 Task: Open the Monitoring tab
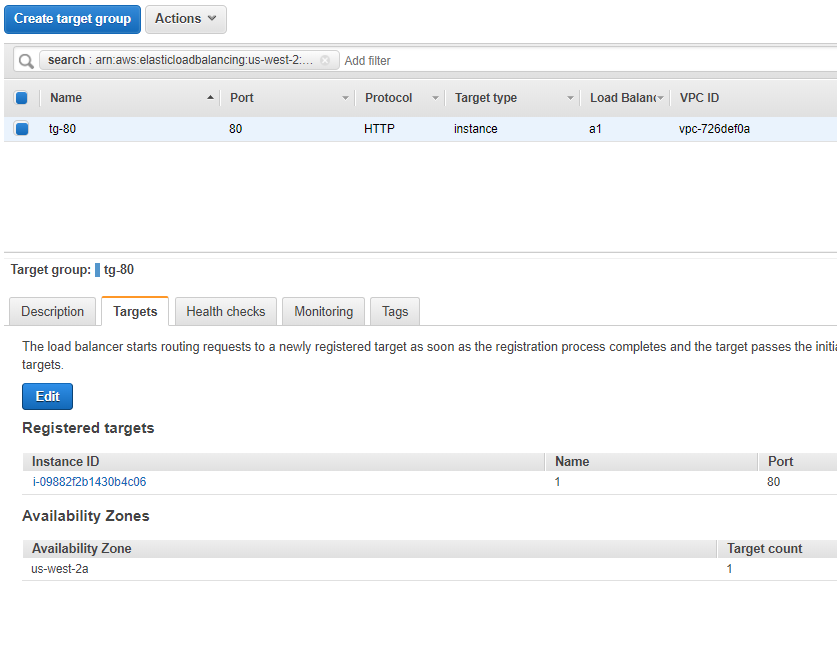323,311
